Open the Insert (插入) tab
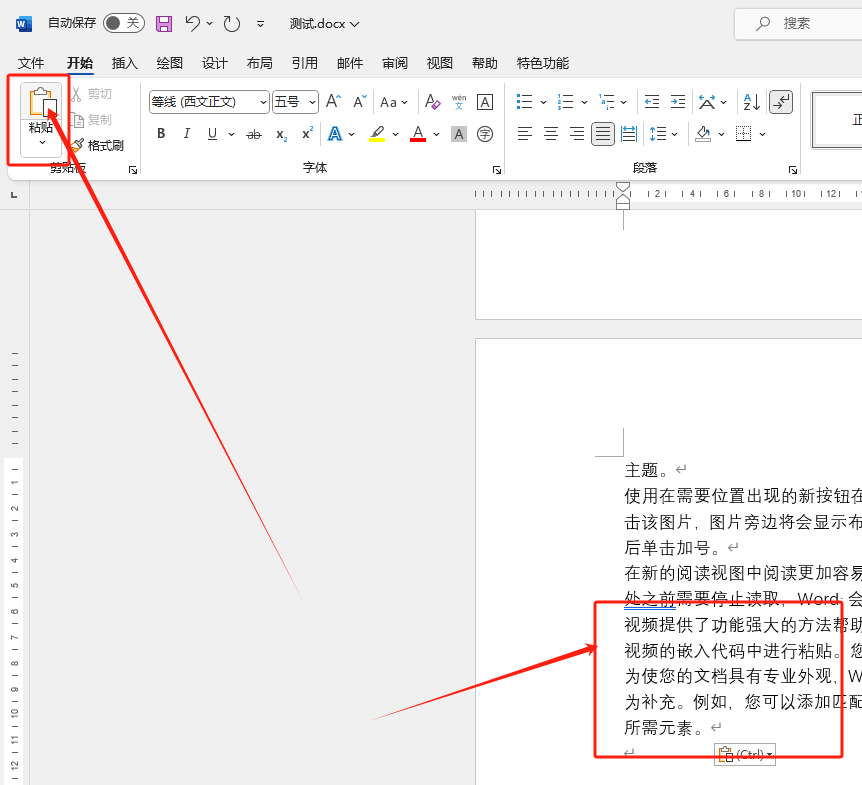This screenshot has height=785, width=862. click(125, 63)
